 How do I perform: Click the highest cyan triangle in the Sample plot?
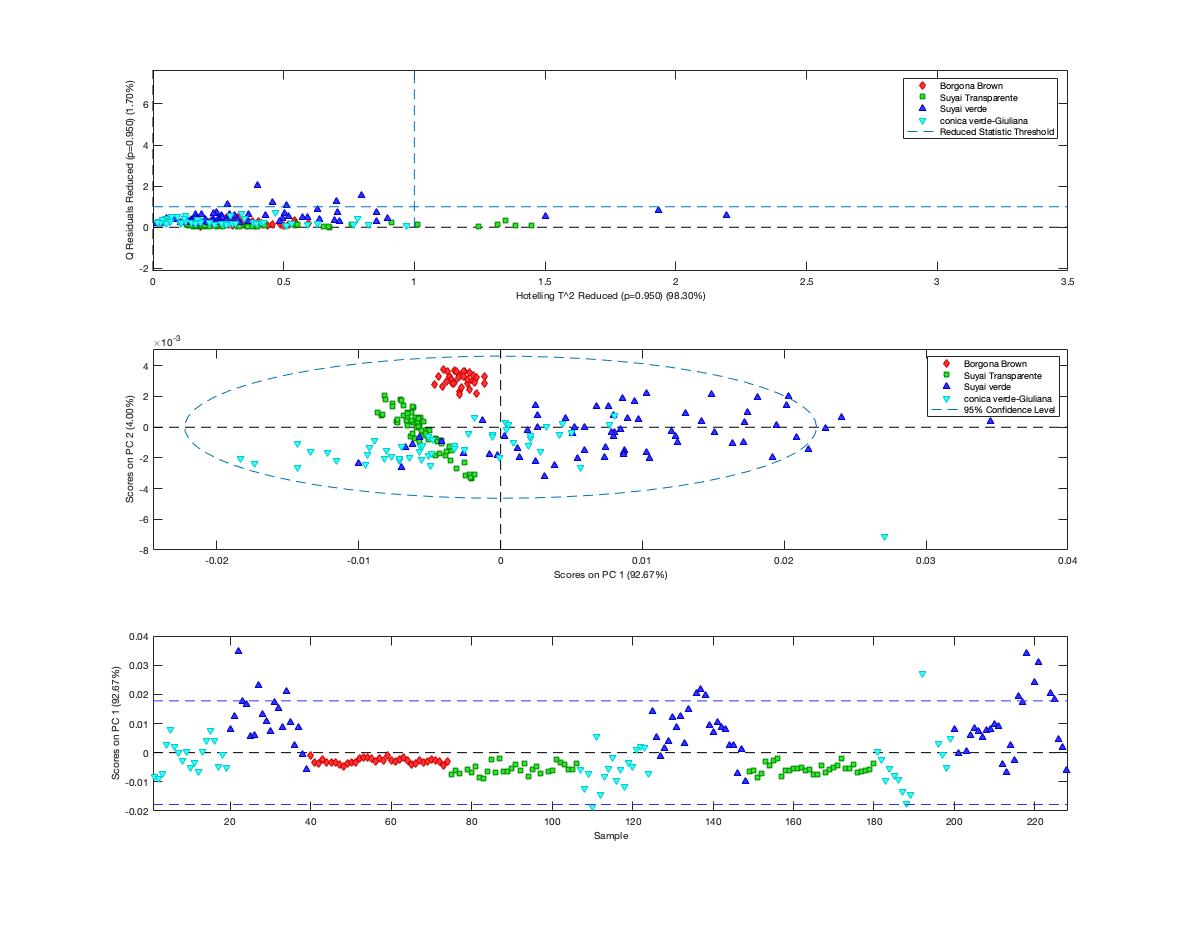[922, 674]
